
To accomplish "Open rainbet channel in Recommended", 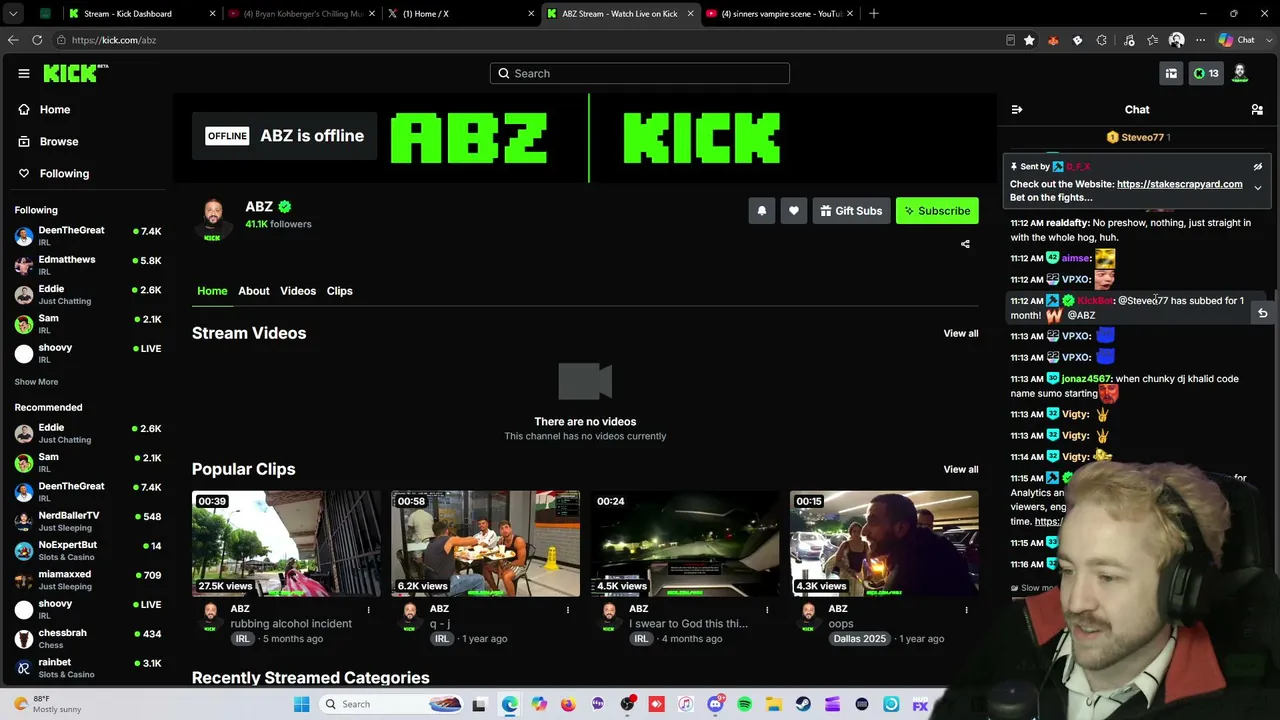I will 88,667.
